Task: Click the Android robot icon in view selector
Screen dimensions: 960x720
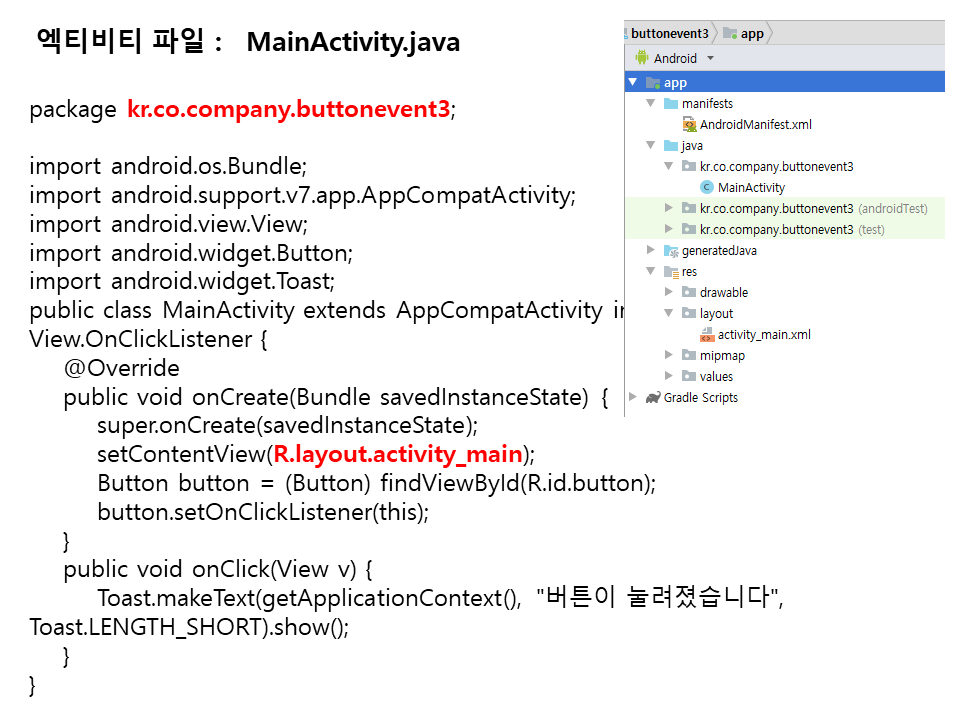Action: click(641, 58)
